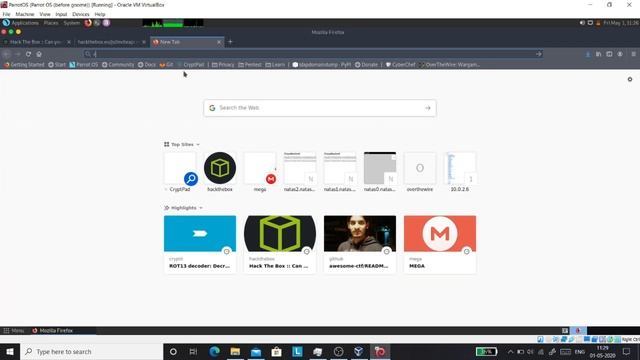Open VirtualBox Input menu
640x360 pixels.
[x=61, y=14]
